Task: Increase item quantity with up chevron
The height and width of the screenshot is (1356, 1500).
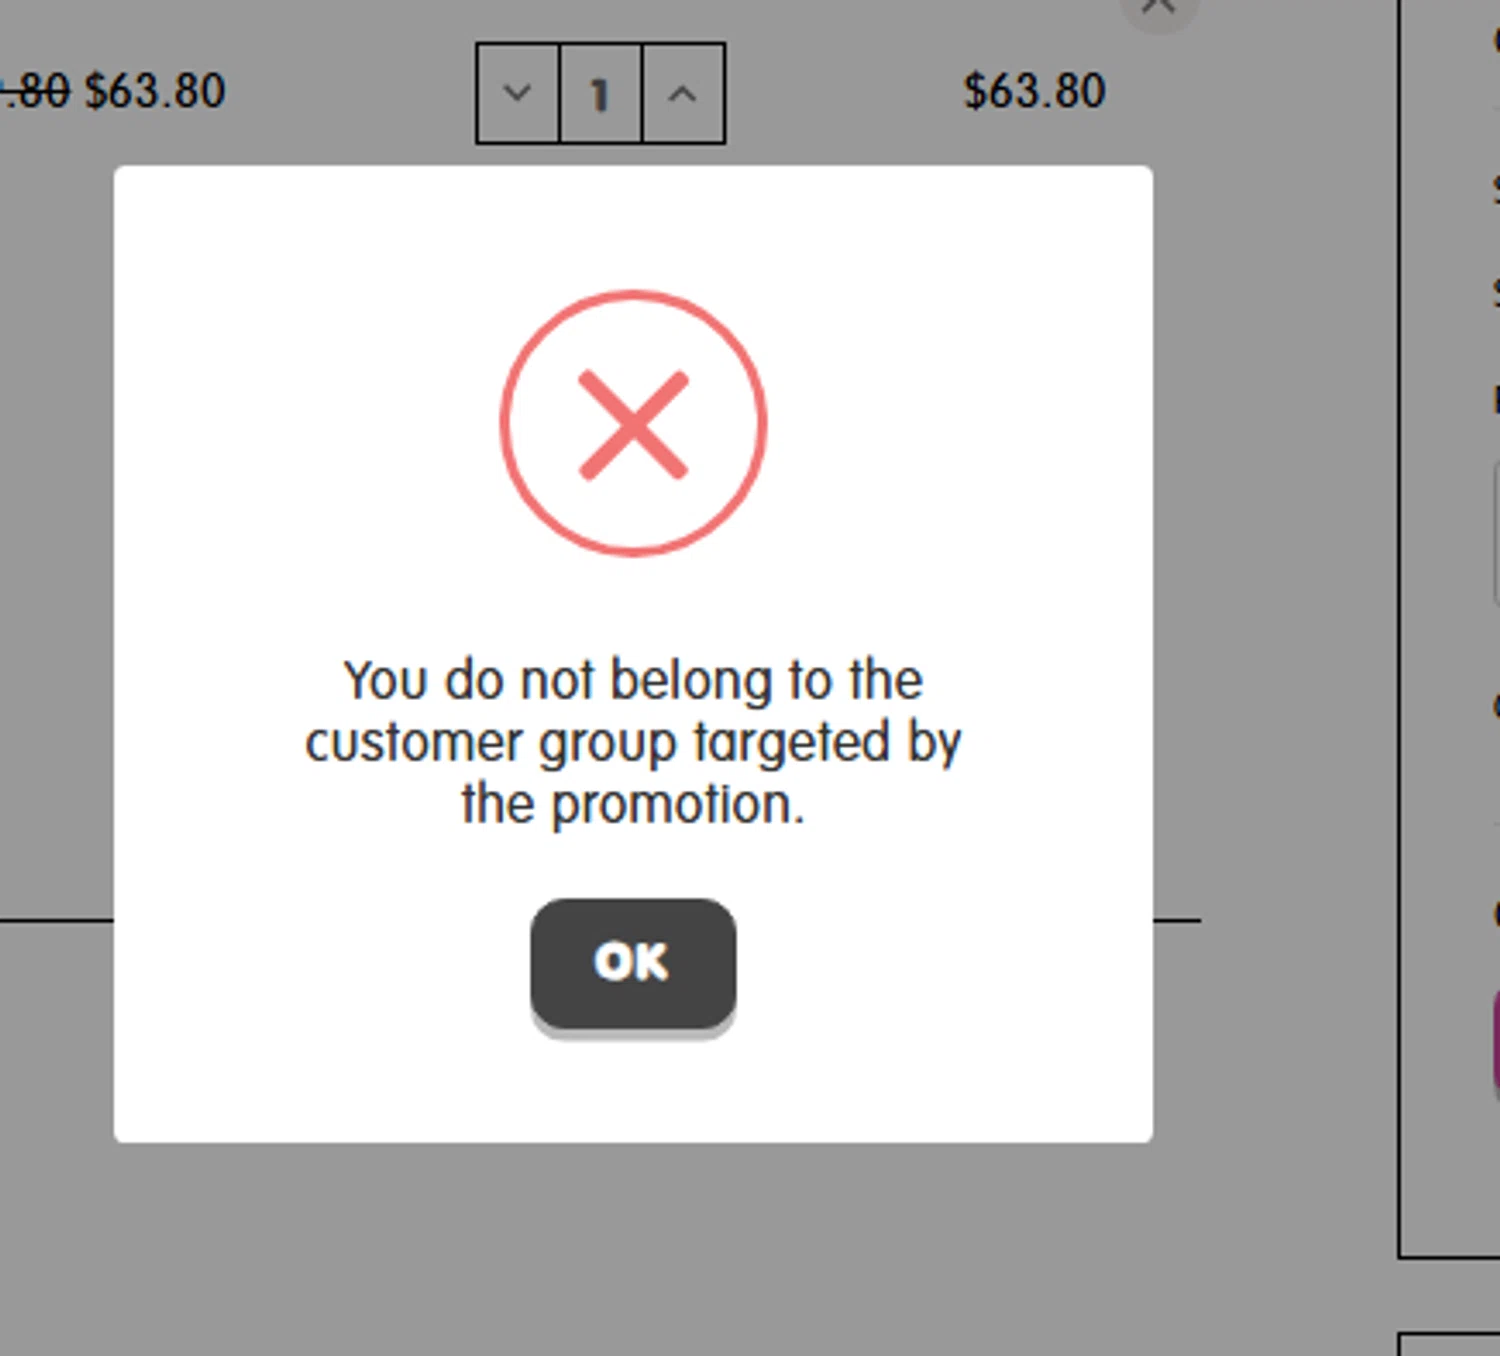Action: coord(683,94)
